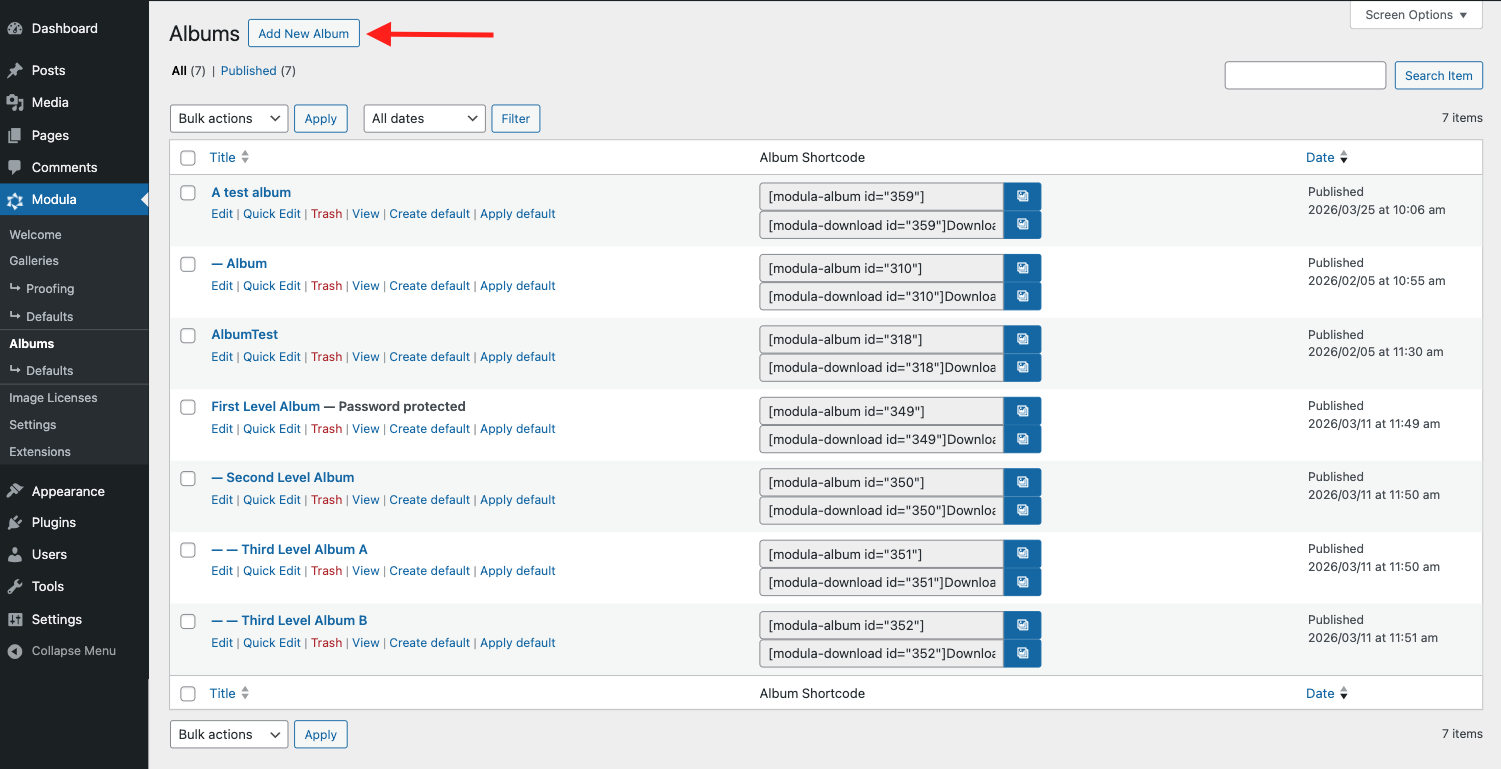Copy the modula-album id="359" shortcode
The width and height of the screenshot is (1501, 769).
click(1022, 197)
